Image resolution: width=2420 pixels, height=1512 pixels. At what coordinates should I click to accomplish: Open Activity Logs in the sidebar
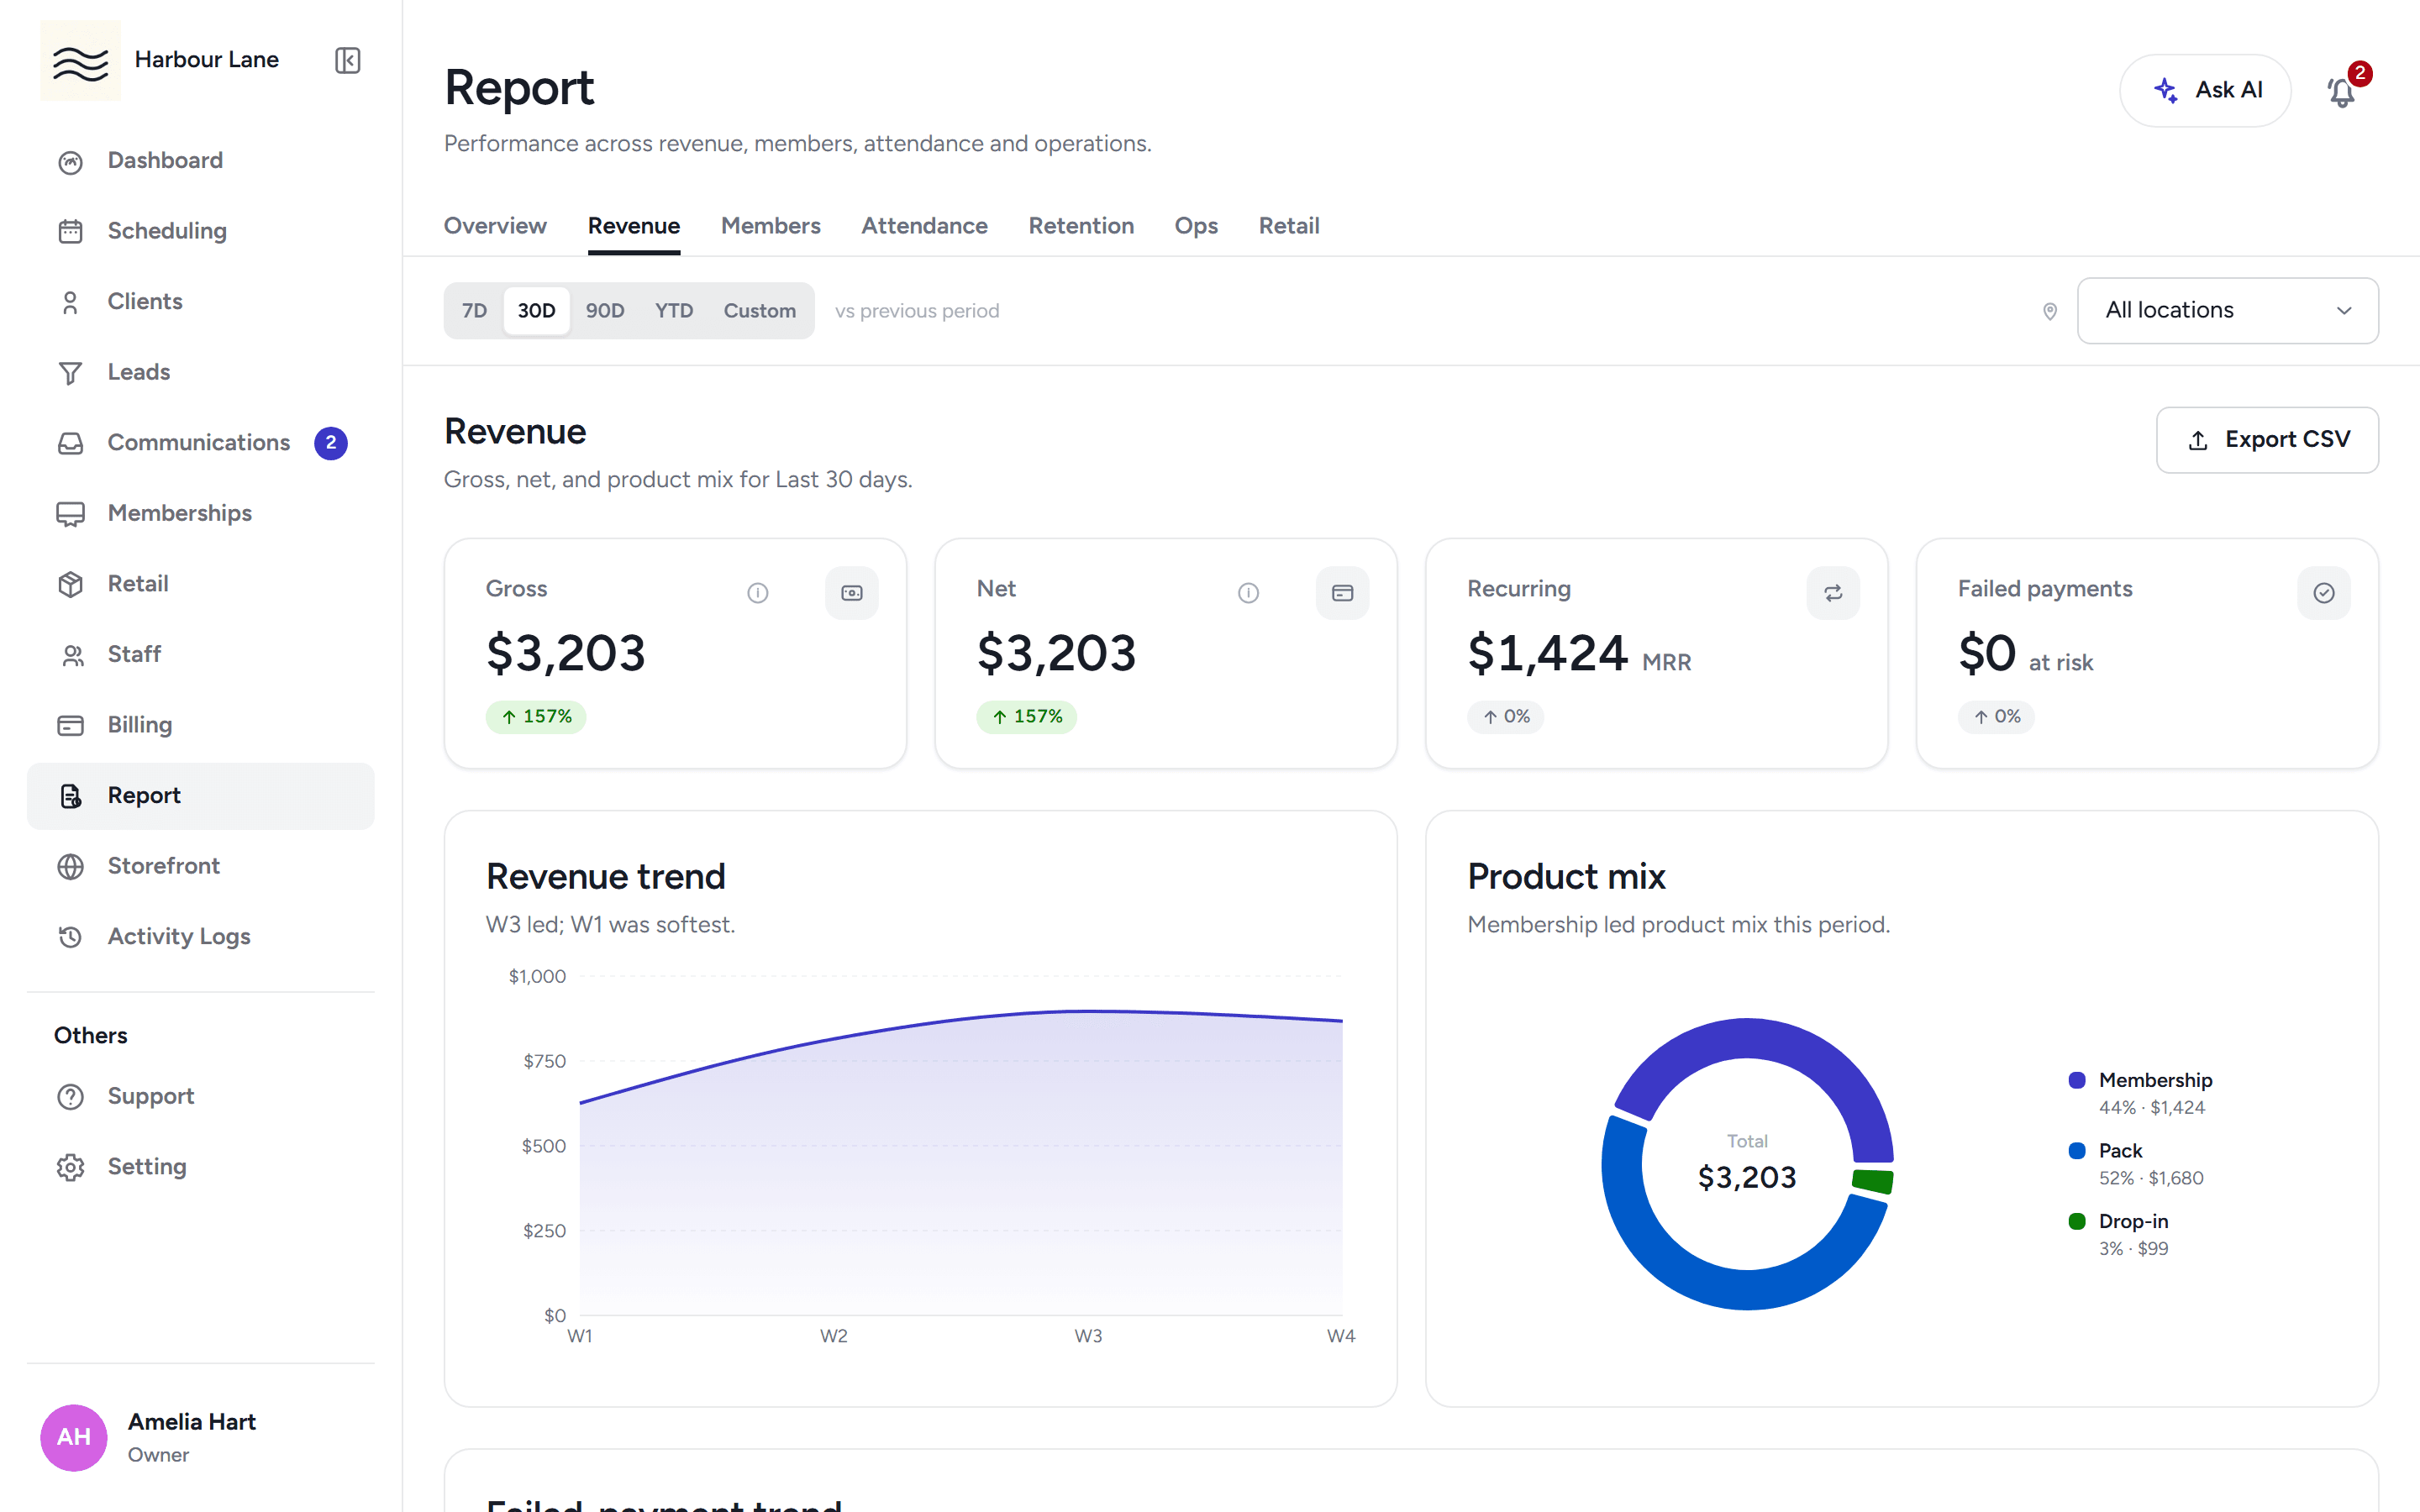click(201, 937)
